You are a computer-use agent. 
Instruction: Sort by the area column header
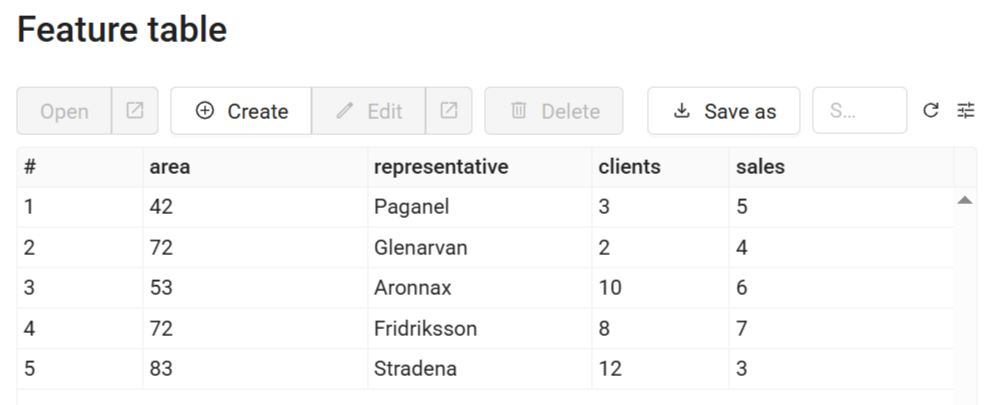169,167
